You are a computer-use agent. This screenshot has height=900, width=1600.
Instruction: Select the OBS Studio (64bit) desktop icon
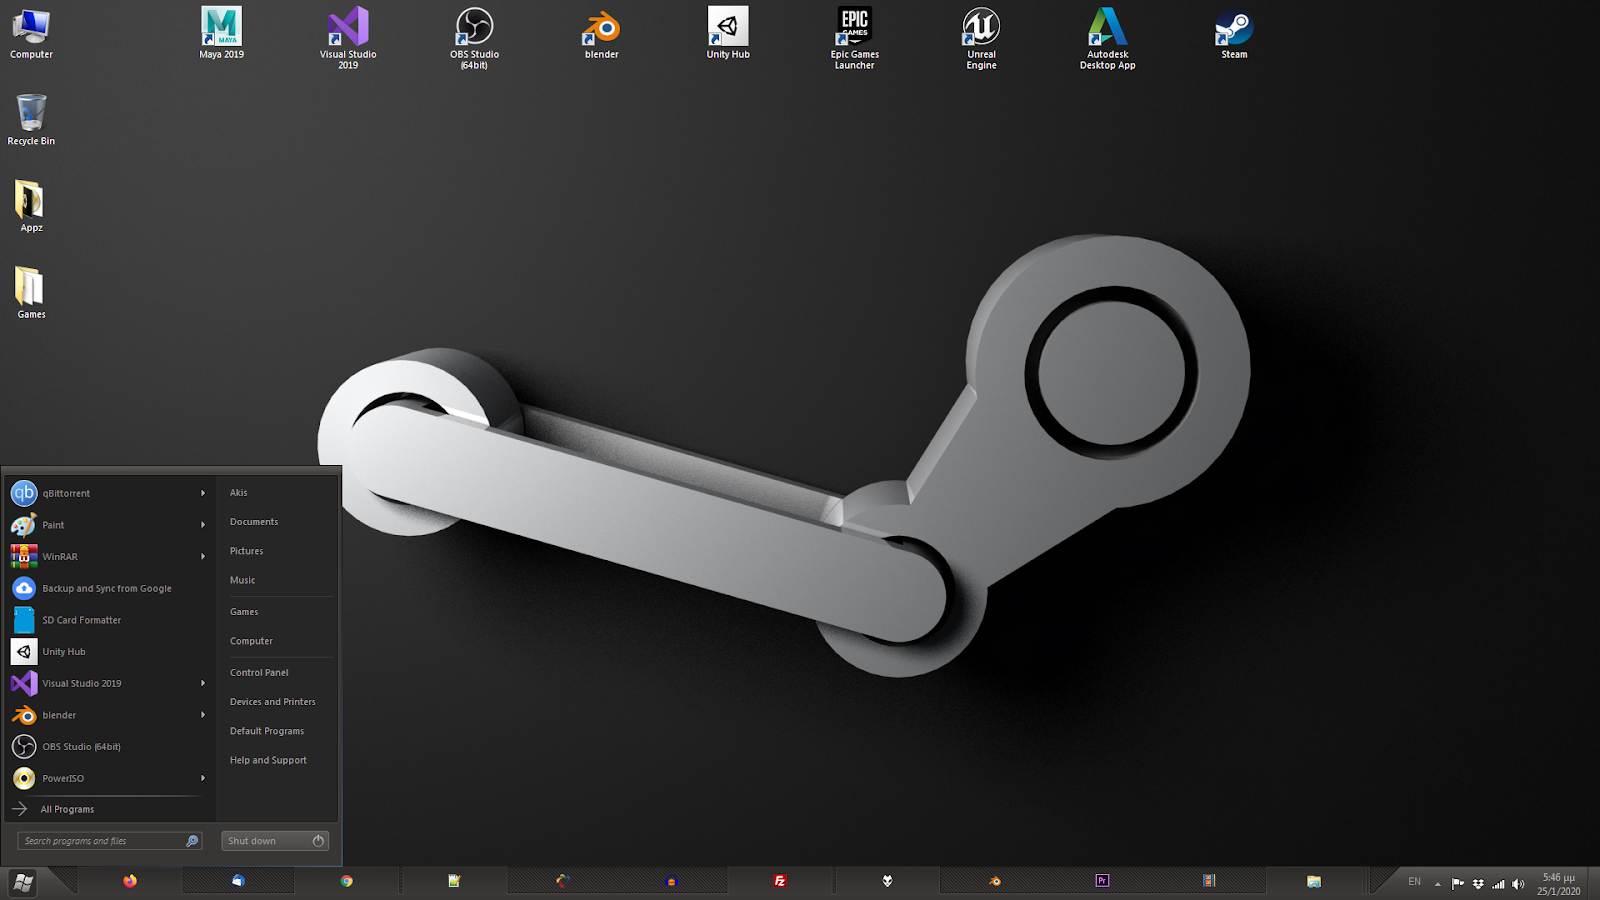point(474,38)
